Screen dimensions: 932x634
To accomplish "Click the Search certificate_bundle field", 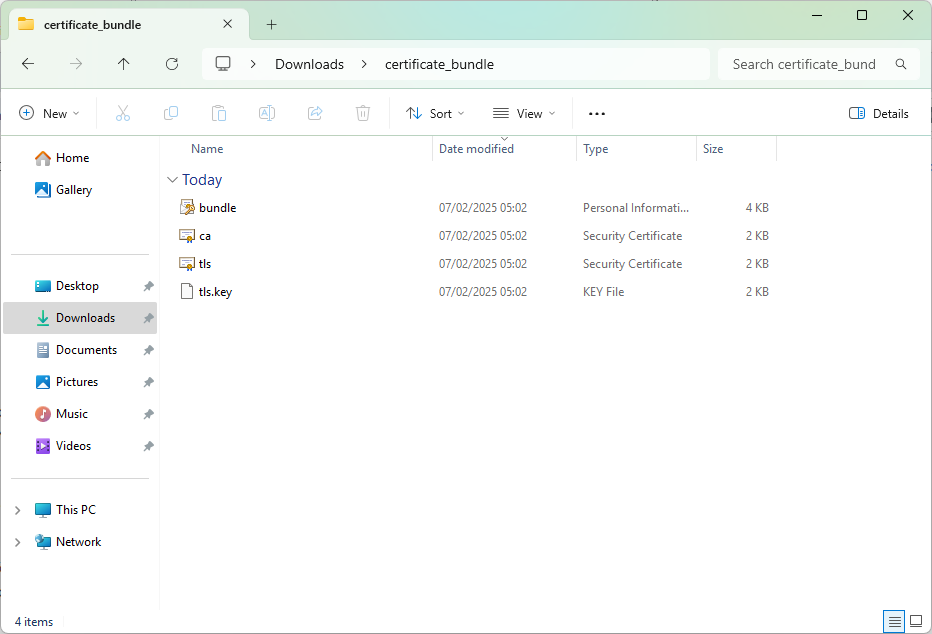I will 805,64.
